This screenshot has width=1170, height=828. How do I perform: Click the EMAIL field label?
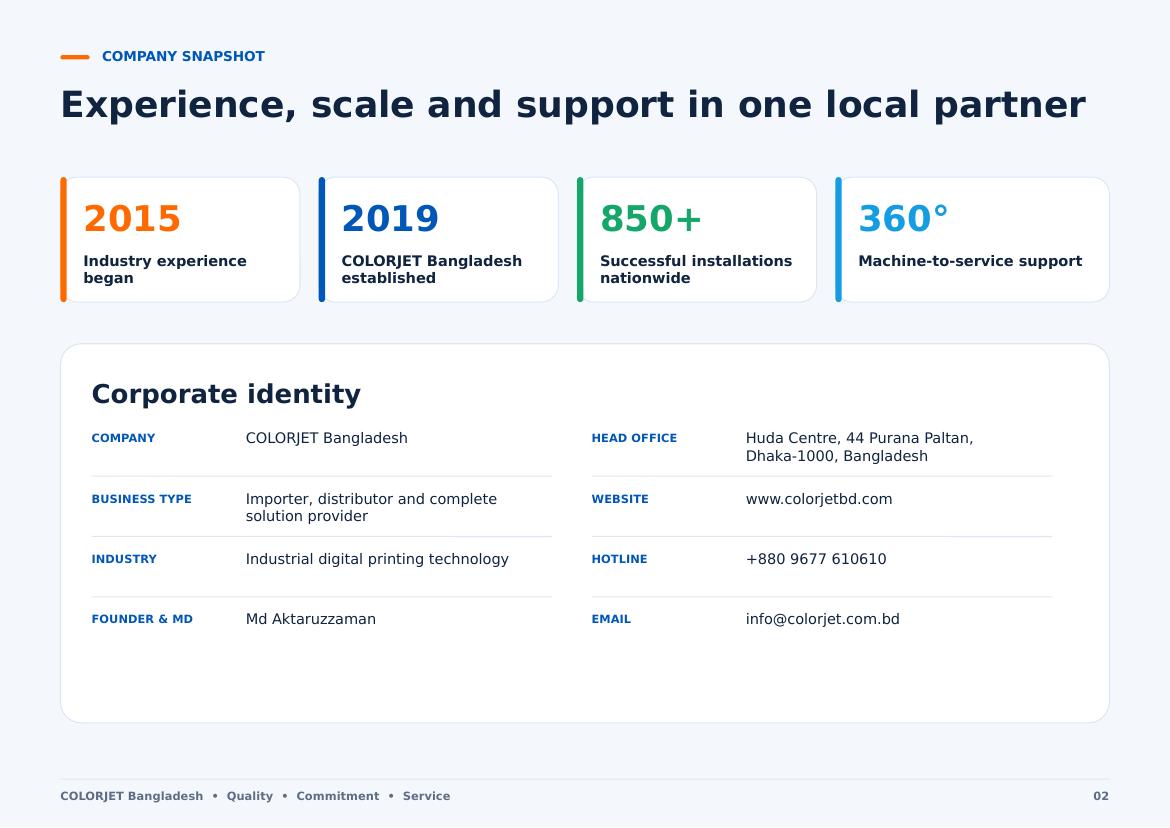click(x=611, y=619)
